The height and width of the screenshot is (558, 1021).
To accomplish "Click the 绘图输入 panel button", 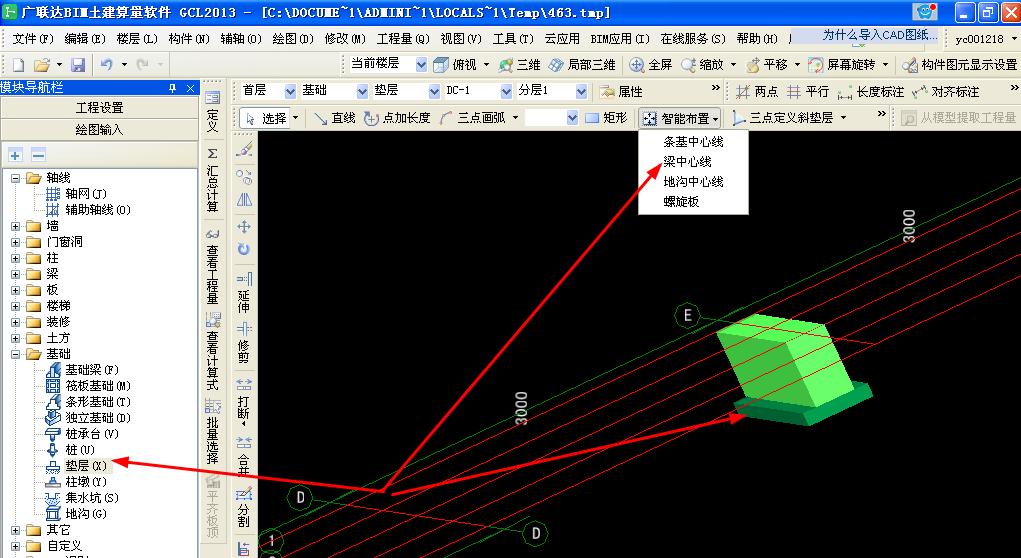I will point(100,130).
